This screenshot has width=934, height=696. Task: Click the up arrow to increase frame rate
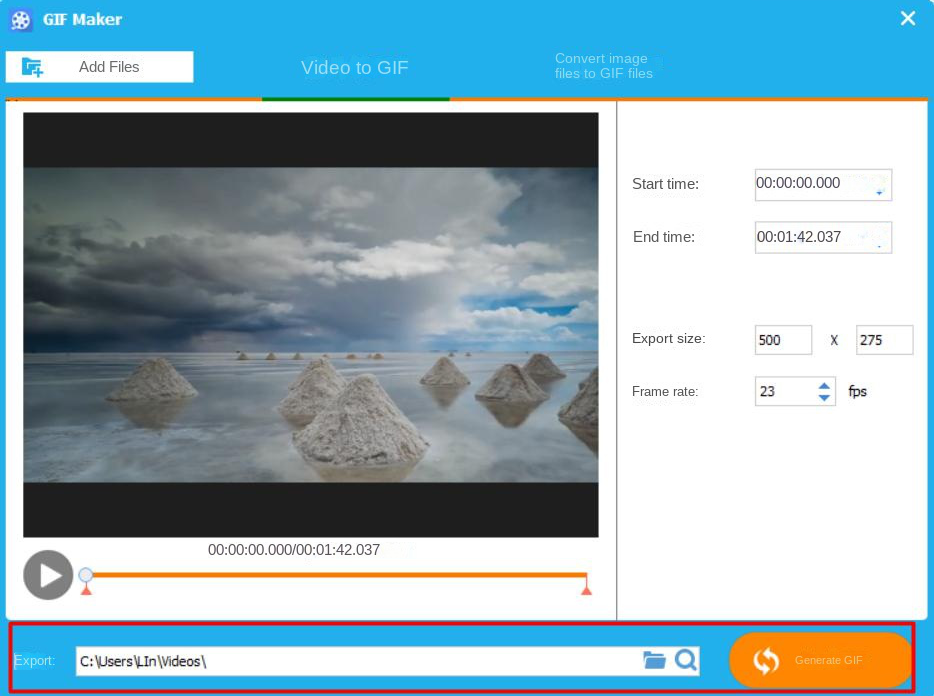click(823, 385)
